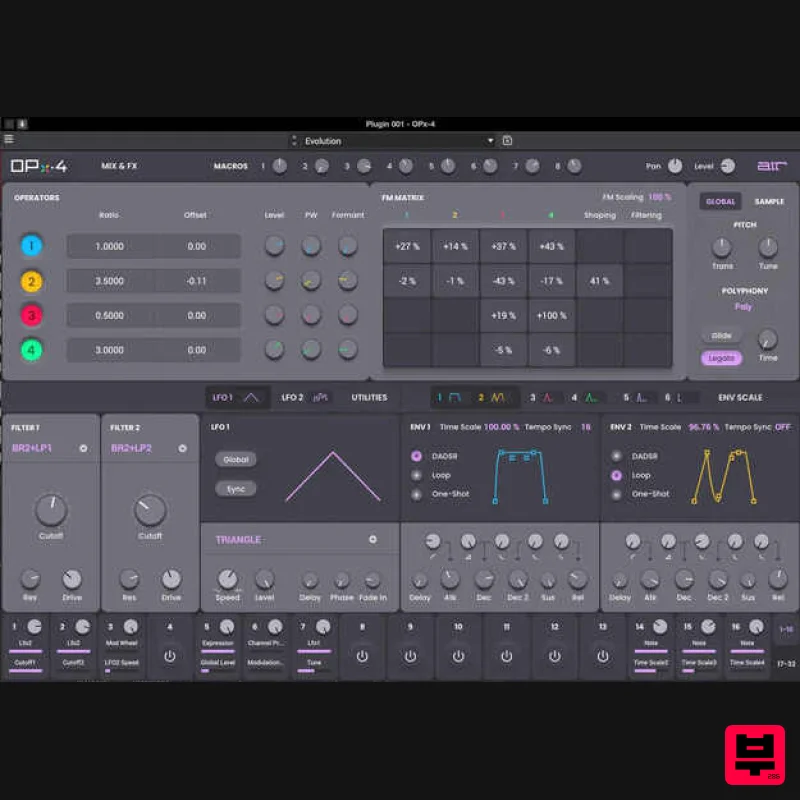The height and width of the screenshot is (800, 800).
Task: Select the blue operator 1 icon
Action: pyautogui.click(x=31, y=246)
